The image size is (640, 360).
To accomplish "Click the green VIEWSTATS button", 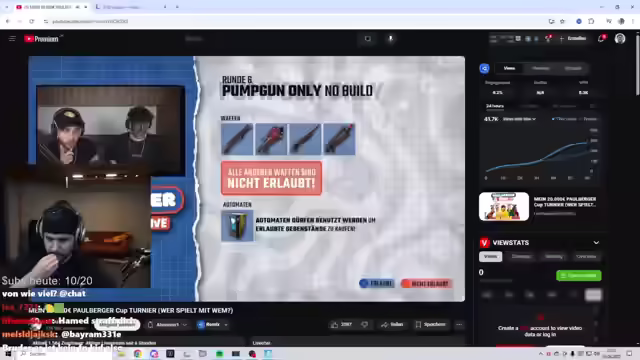I will point(578,276).
